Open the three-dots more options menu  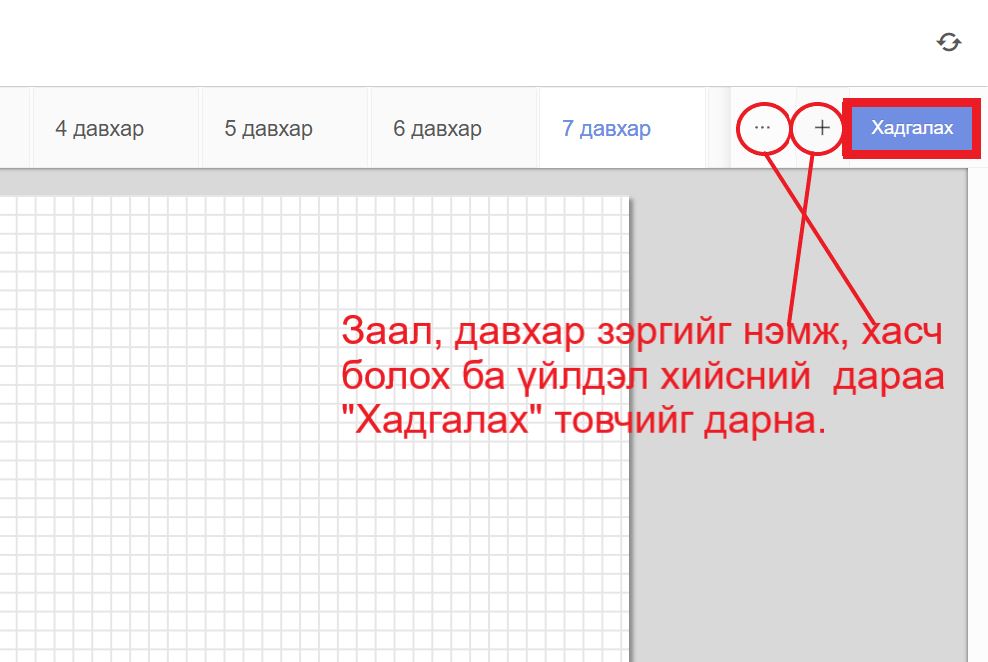(763, 128)
